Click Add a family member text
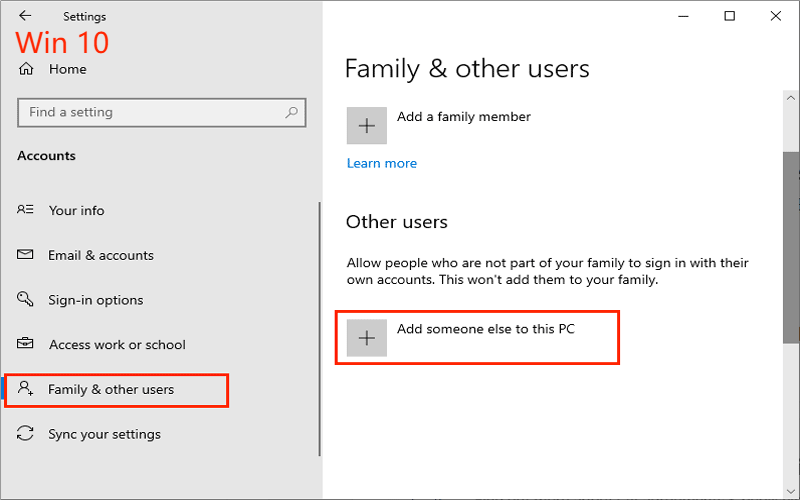The height and width of the screenshot is (500, 800). (x=464, y=117)
